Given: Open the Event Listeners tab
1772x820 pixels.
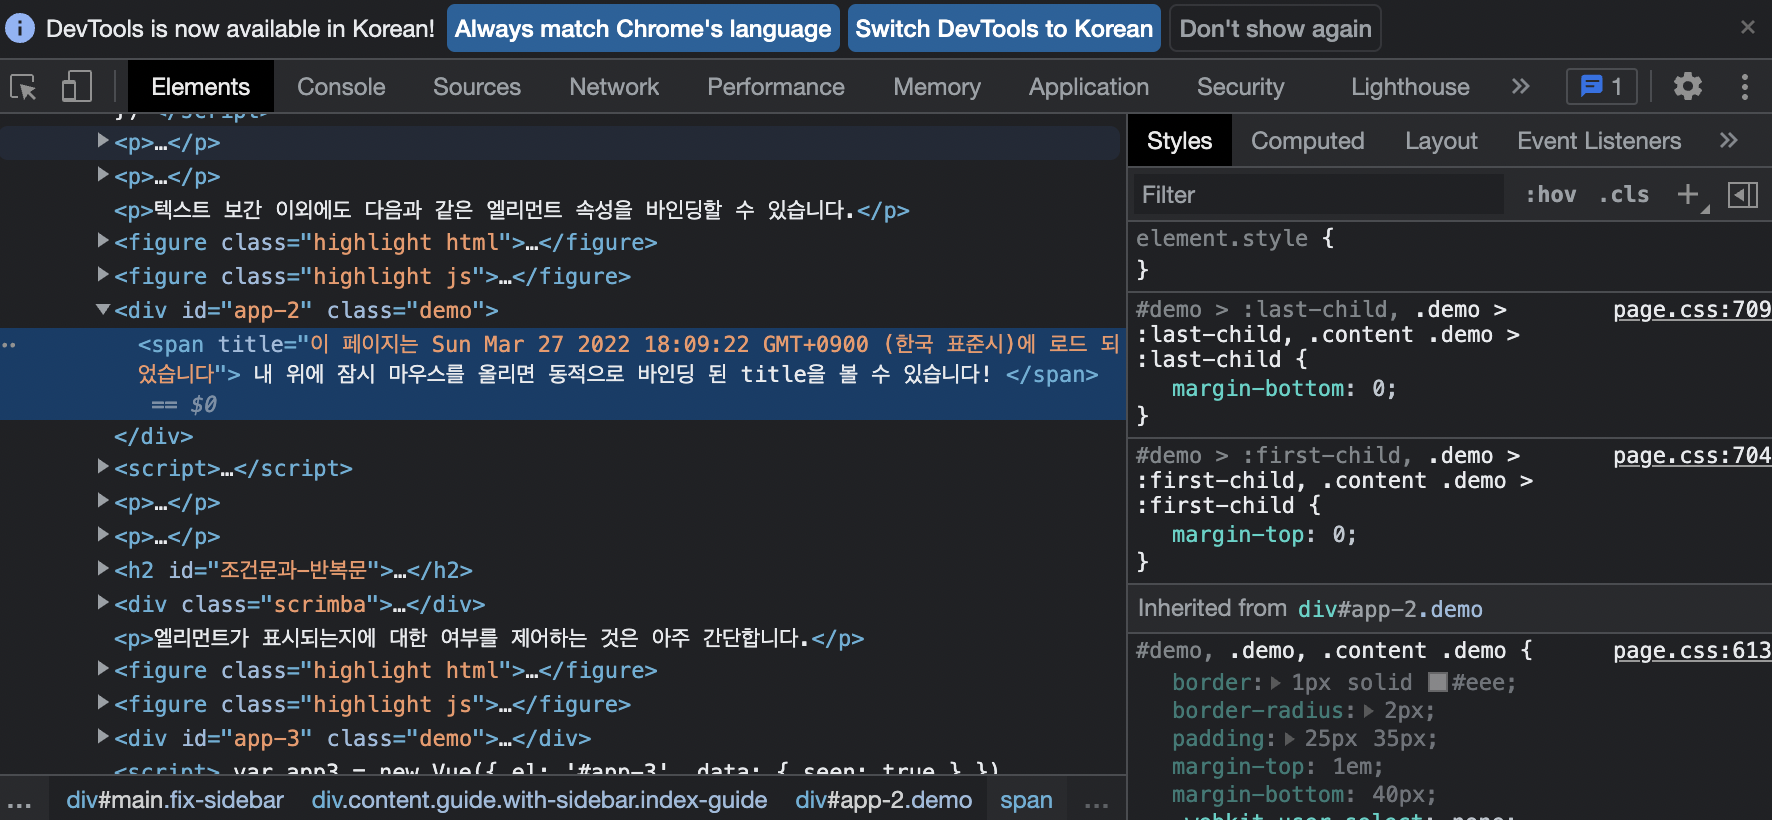Looking at the screenshot, I should tap(1599, 141).
